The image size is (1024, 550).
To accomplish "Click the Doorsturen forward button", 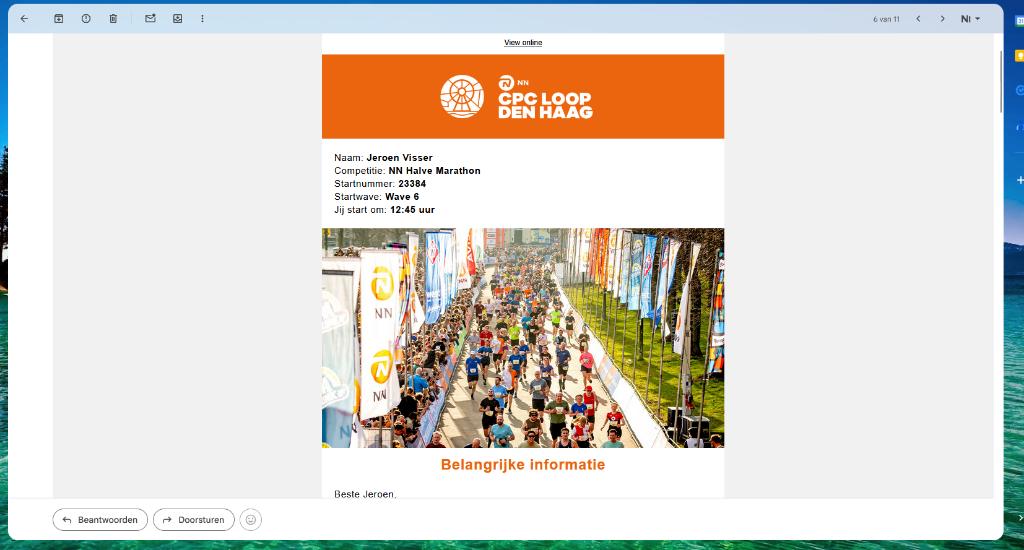I will (194, 520).
